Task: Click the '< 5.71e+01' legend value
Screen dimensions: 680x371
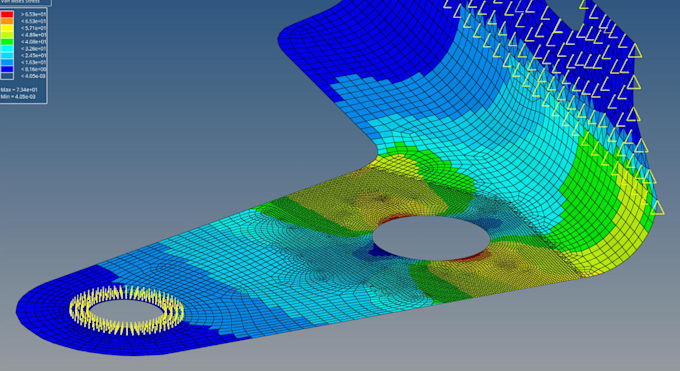Action: (34, 28)
